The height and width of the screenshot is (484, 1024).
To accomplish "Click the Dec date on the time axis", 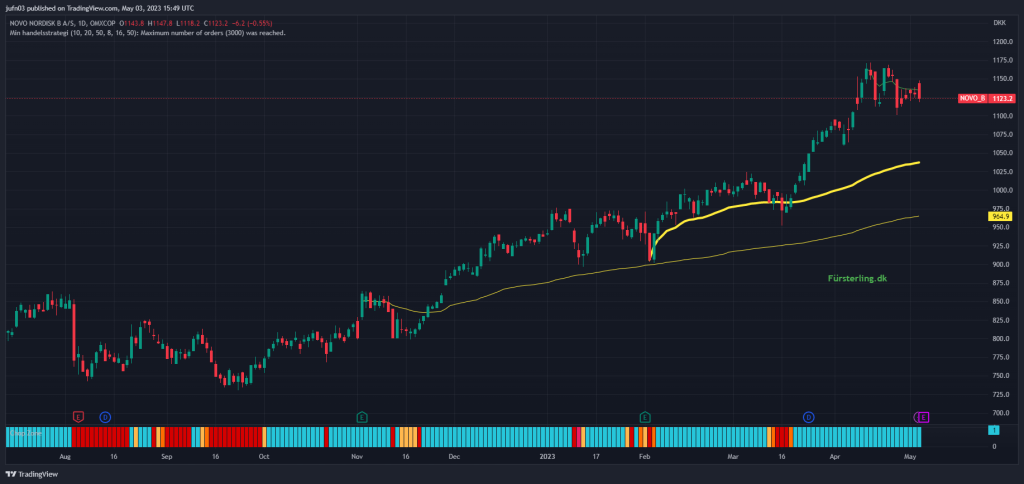I will click(x=455, y=458).
